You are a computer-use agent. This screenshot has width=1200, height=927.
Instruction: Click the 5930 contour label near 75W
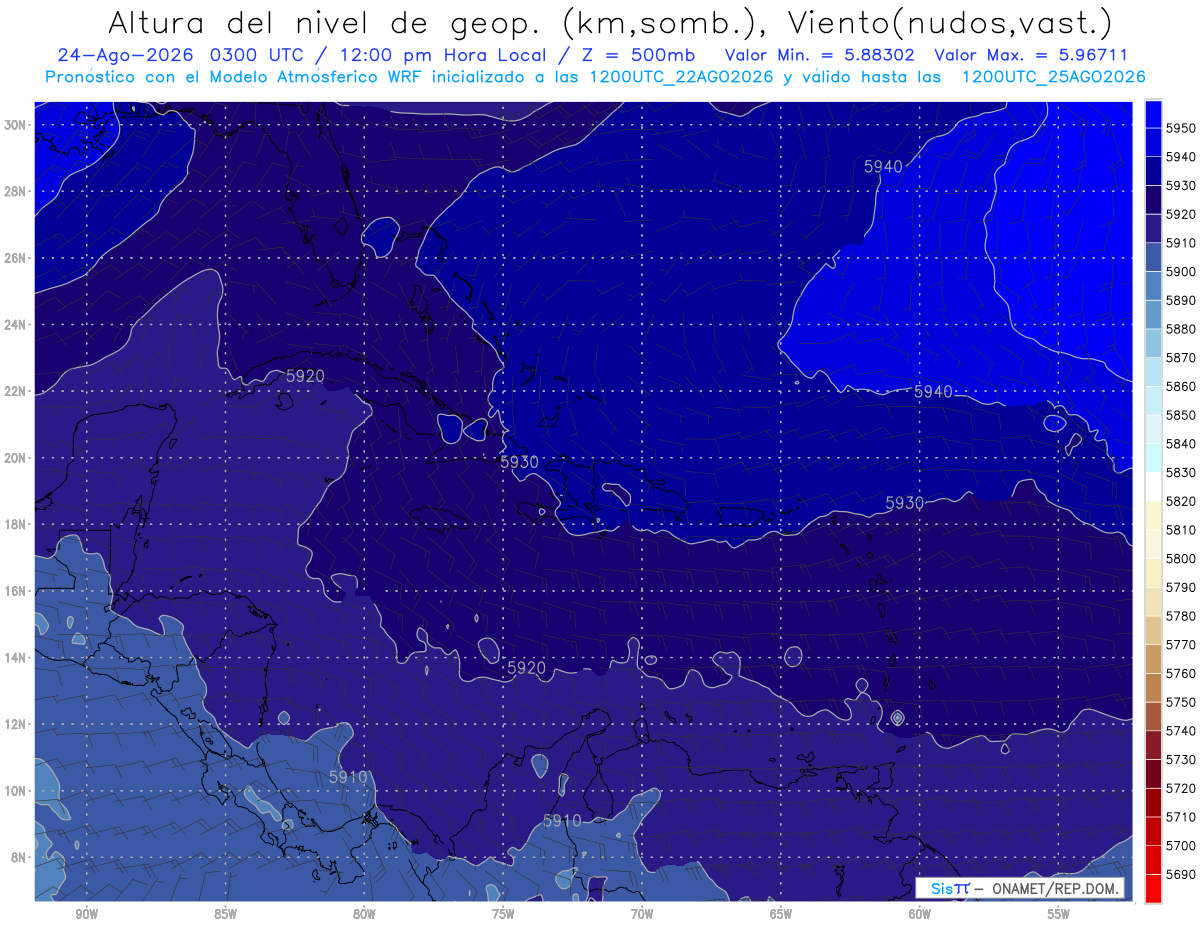(519, 462)
